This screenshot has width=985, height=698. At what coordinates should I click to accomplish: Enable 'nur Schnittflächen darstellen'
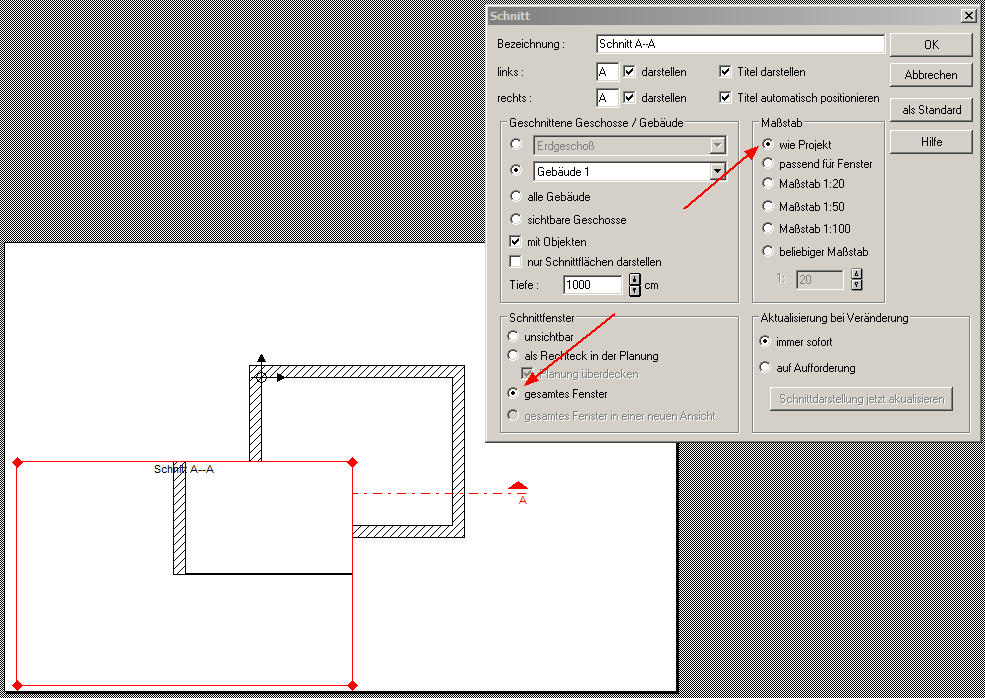pos(516,262)
